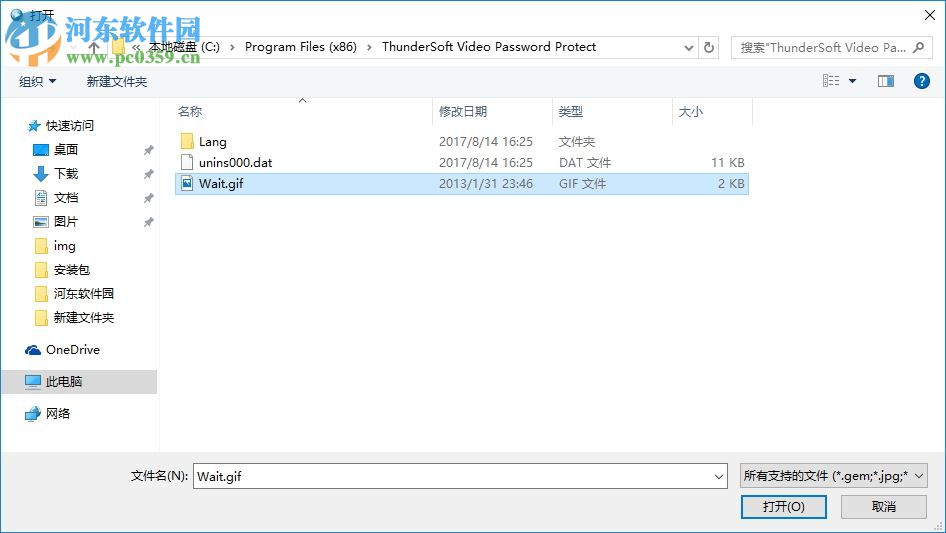Screen dimensions: 946x533
Task: Click the 网络 network icon
Action: (33, 414)
